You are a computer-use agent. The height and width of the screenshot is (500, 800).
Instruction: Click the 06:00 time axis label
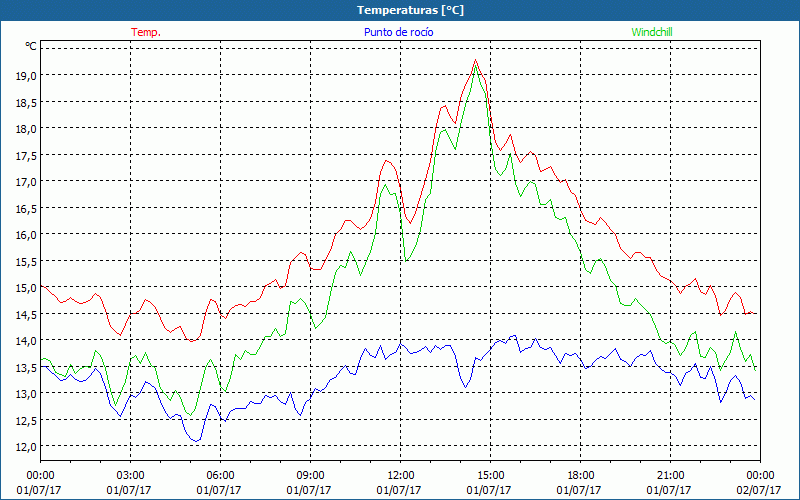(220, 475)
